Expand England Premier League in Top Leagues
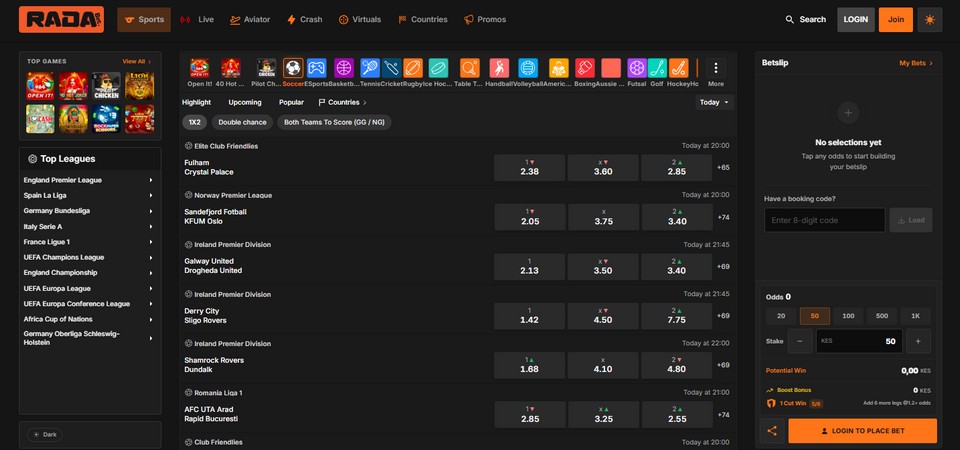This screenshot has height=450, width=960. 89,180
